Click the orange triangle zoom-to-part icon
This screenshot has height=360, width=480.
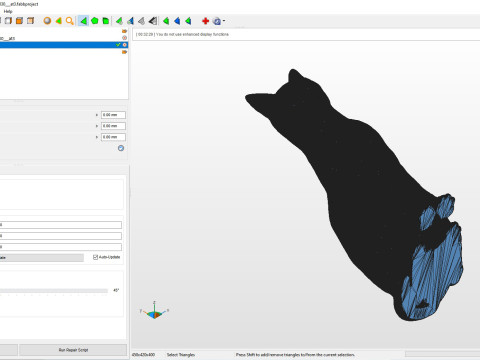[x=58, y=21]
